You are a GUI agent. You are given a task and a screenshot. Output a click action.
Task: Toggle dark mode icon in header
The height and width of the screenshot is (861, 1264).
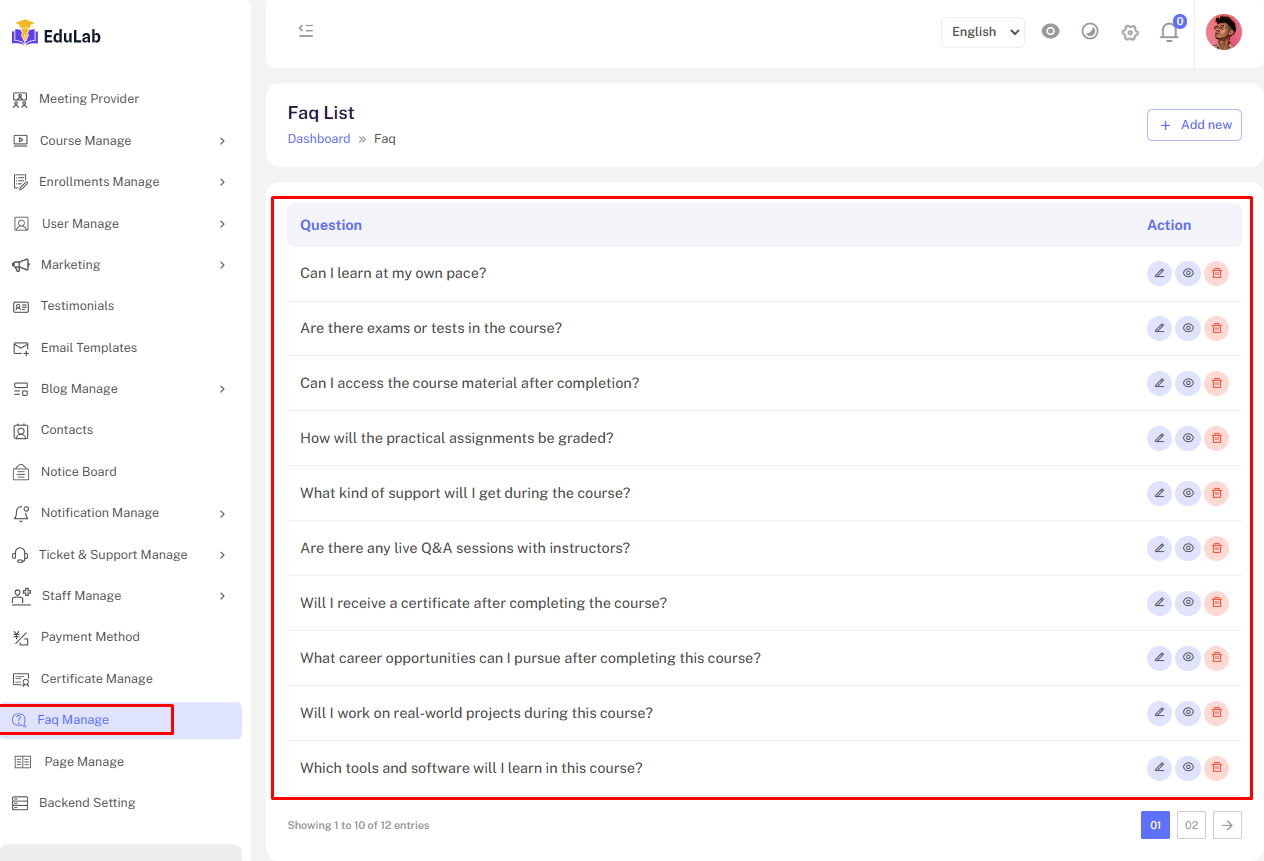1090,32
